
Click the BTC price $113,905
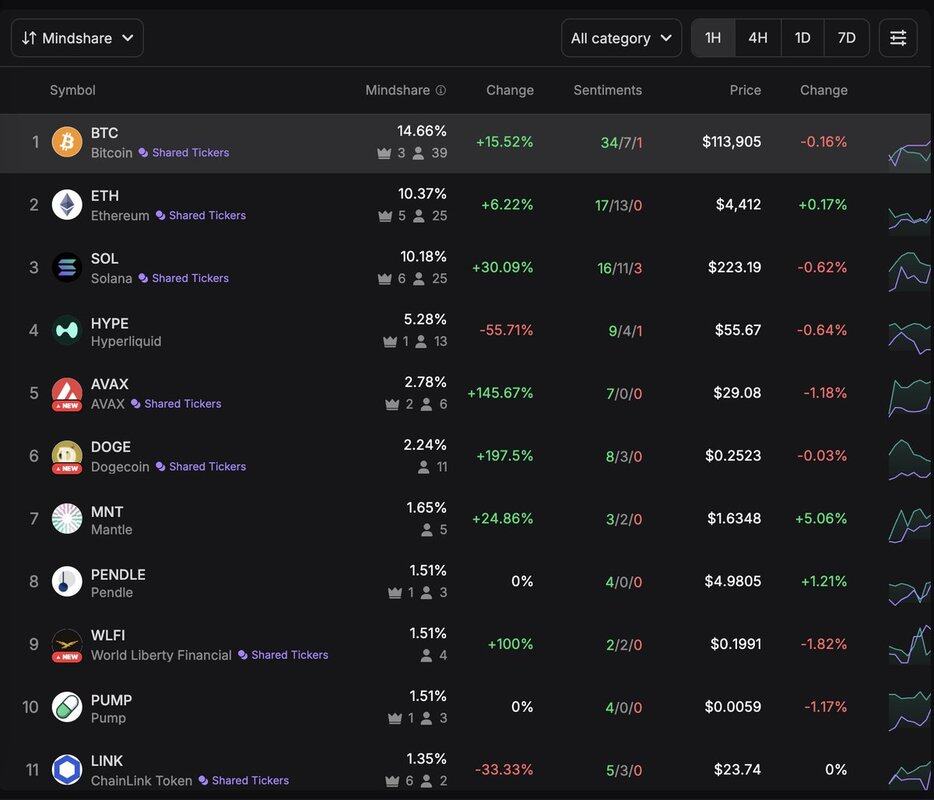[731, 142]
